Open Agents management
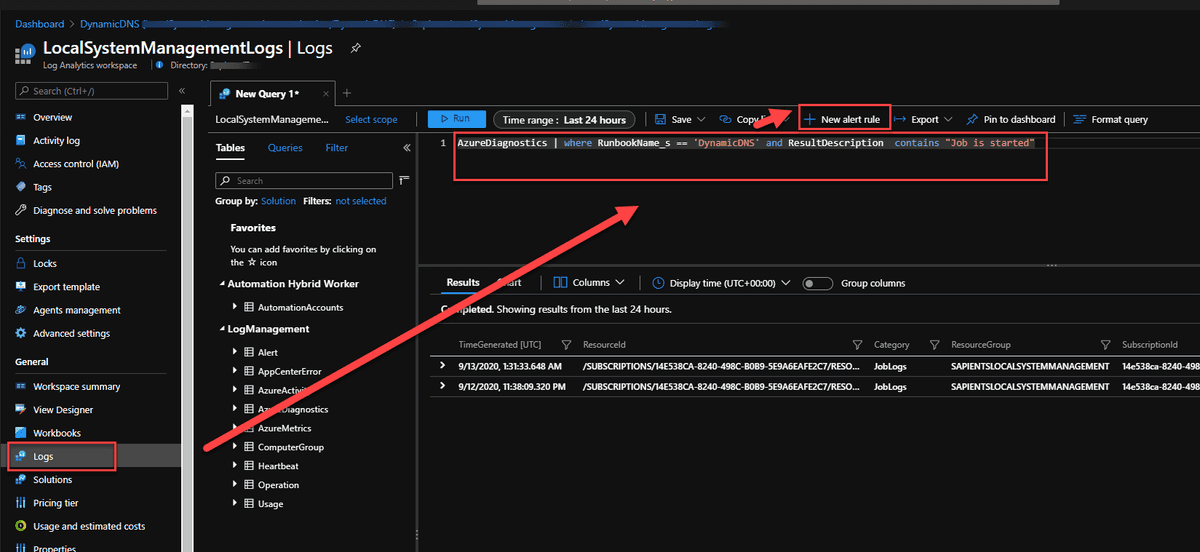This screenshot has height=552, width=1200. click(x=76, y=310)
